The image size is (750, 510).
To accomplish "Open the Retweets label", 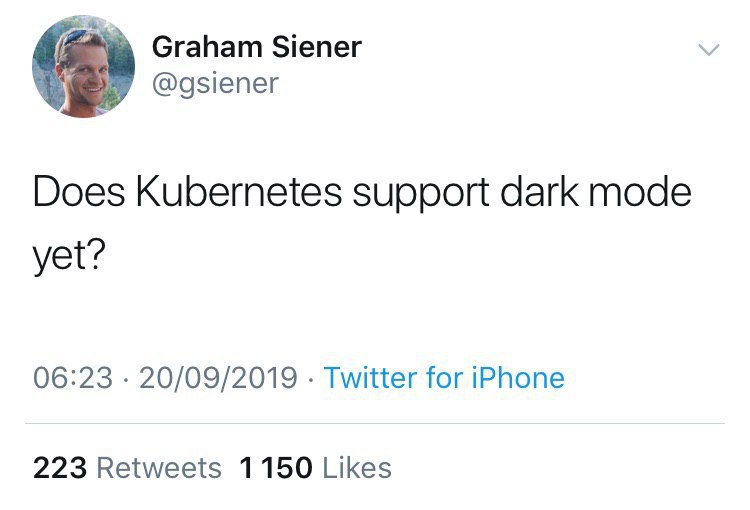I will pos(159,467).
